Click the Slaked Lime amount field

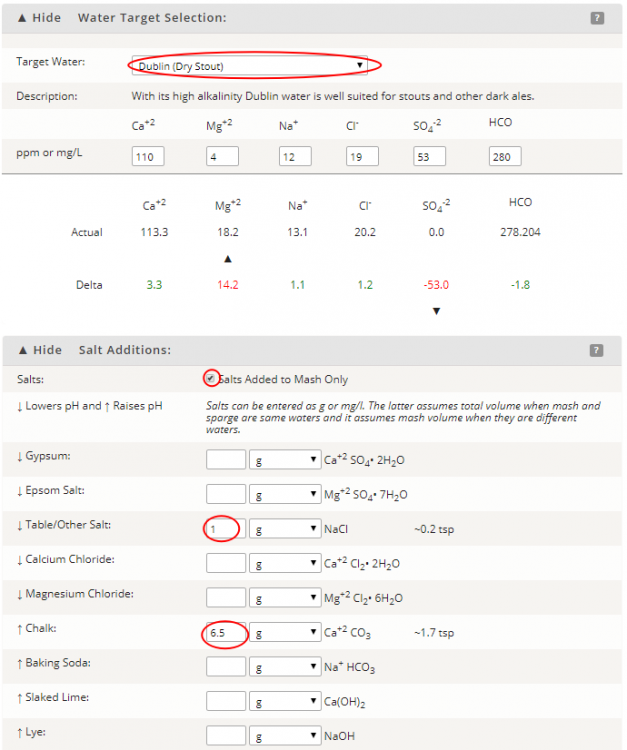225,701
